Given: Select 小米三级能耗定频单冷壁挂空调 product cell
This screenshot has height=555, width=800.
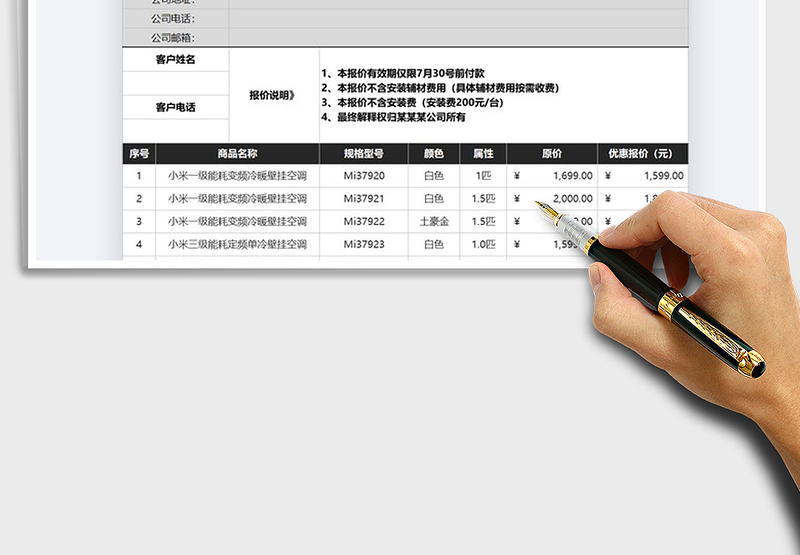Looking at the screenshot, I should pyautogui.click(x=237, y=244).
